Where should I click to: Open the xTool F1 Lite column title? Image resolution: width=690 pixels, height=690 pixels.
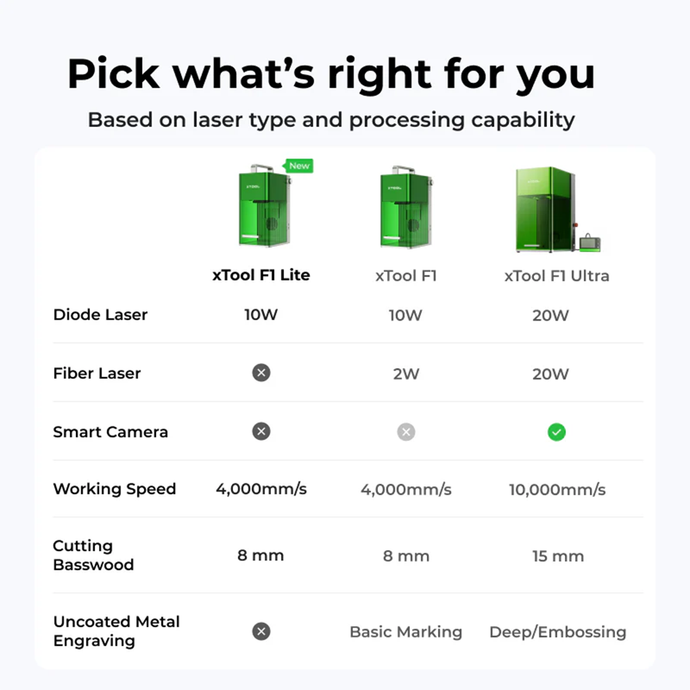(x=261, y=275)
